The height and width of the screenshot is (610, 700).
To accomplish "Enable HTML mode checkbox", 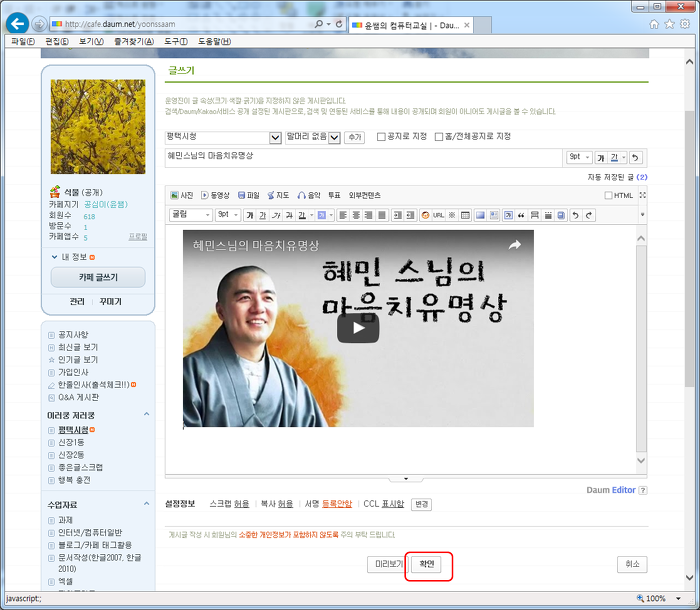I will point(608,195).
